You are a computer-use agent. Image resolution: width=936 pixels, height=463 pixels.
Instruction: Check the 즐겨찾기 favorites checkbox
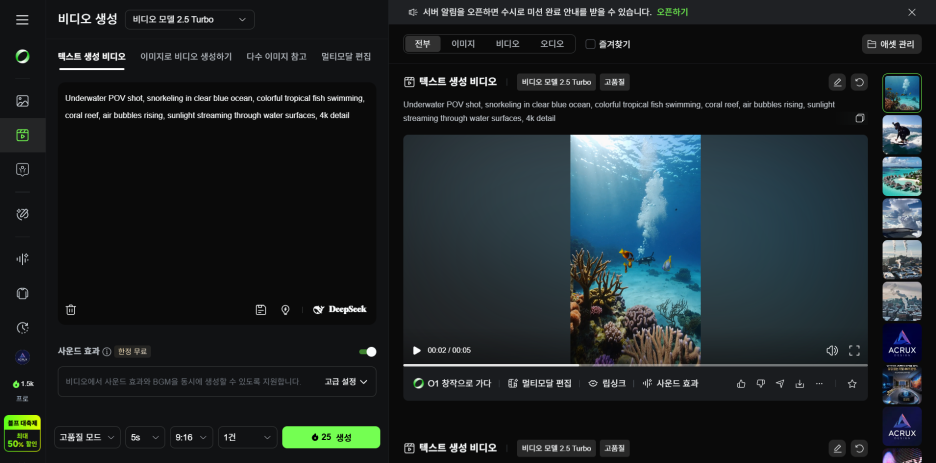click(590, 44)
